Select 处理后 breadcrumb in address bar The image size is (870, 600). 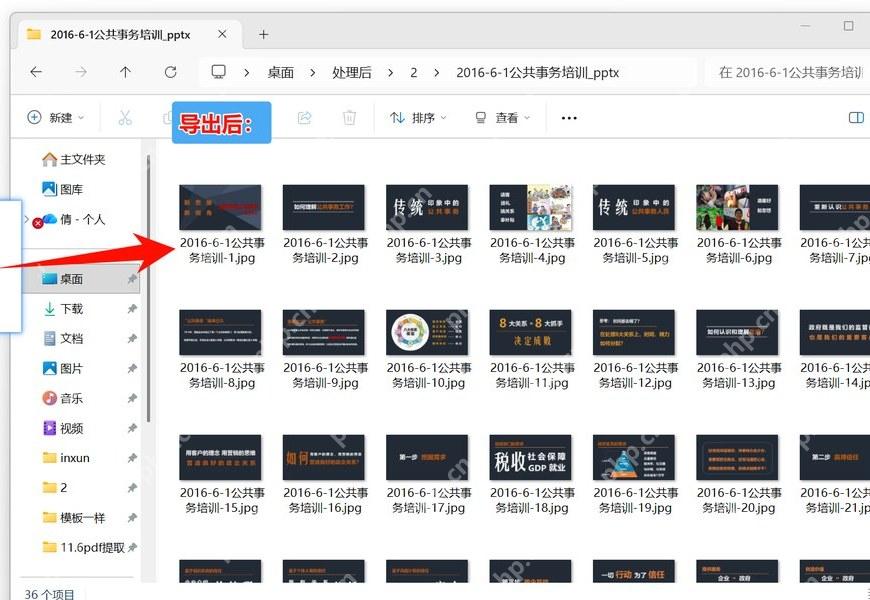tap(352, 72)
